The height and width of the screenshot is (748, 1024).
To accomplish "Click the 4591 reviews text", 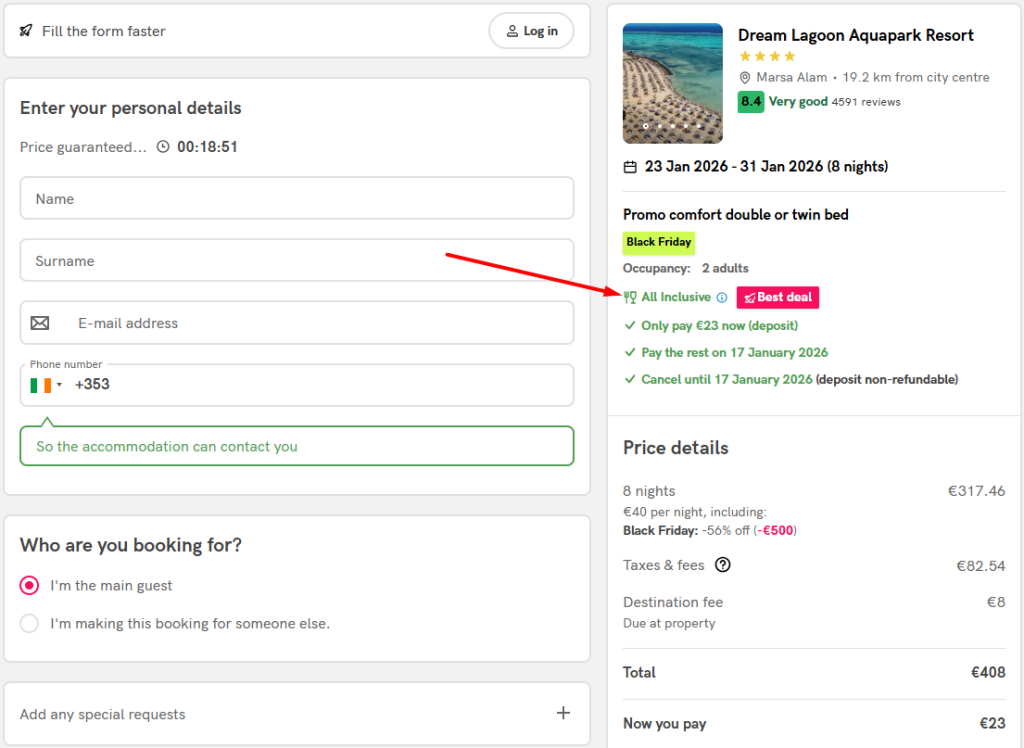I will coord(866,102).
